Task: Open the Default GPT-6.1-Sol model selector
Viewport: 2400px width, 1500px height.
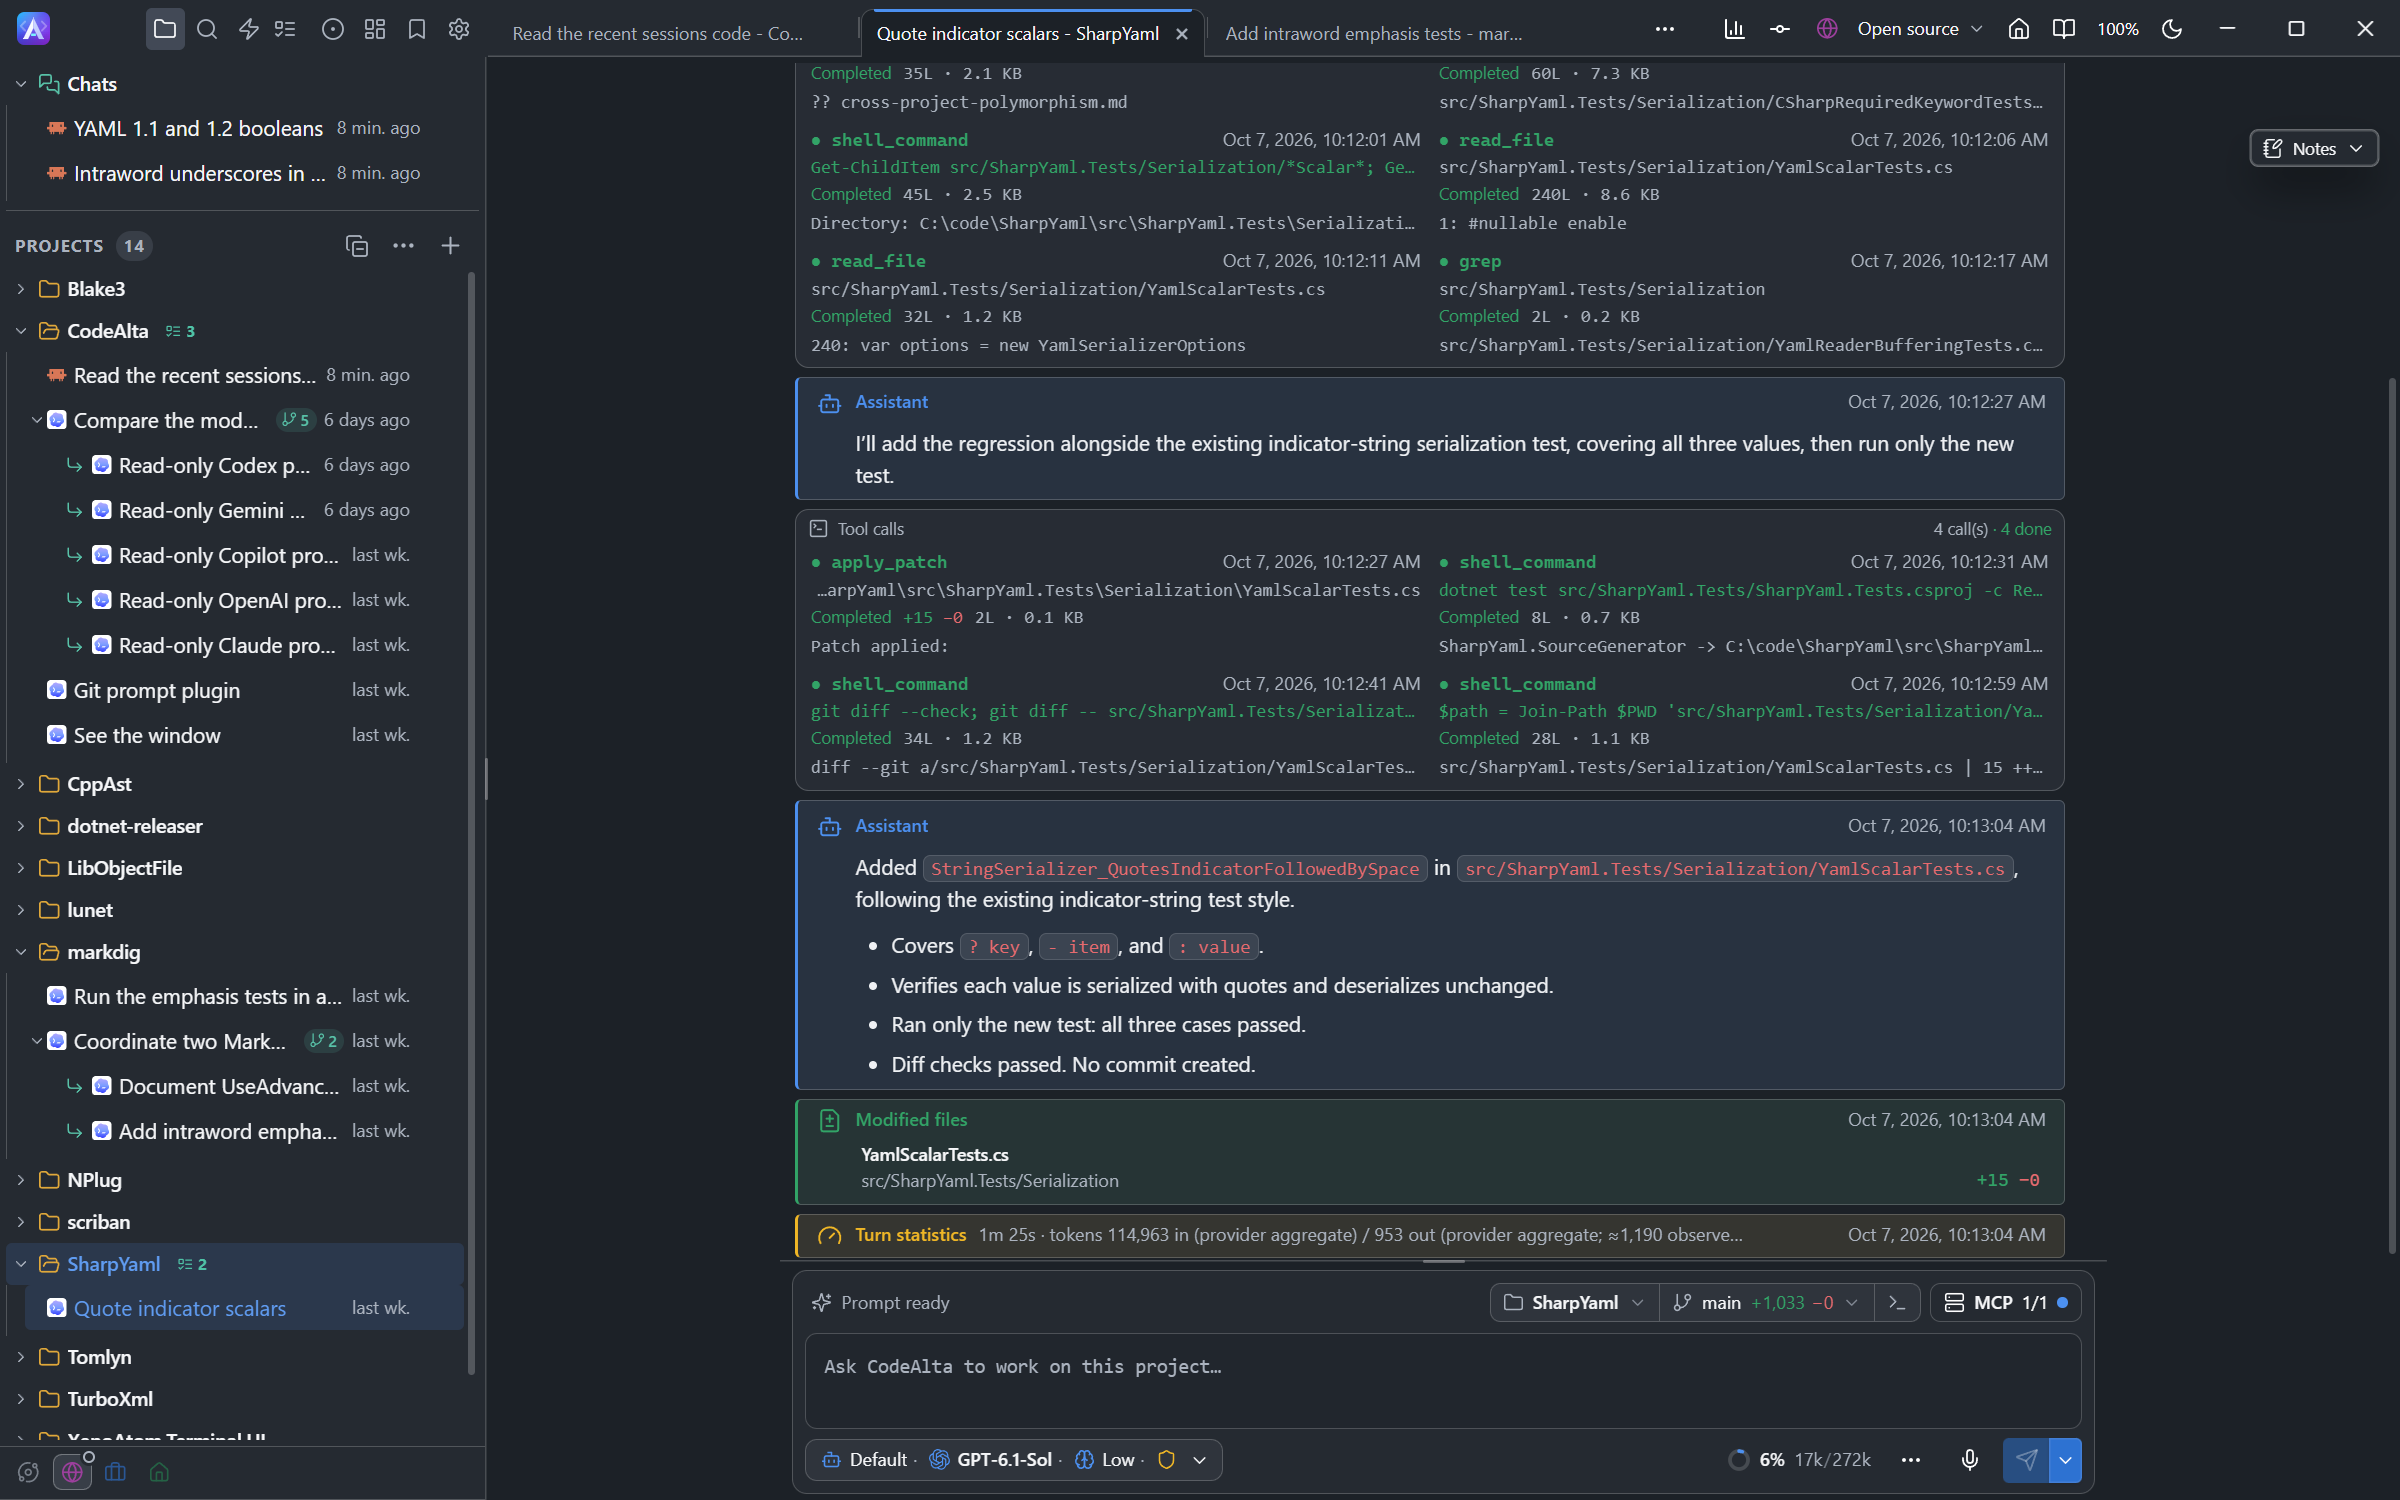Action: (x=1014, y=1460)
